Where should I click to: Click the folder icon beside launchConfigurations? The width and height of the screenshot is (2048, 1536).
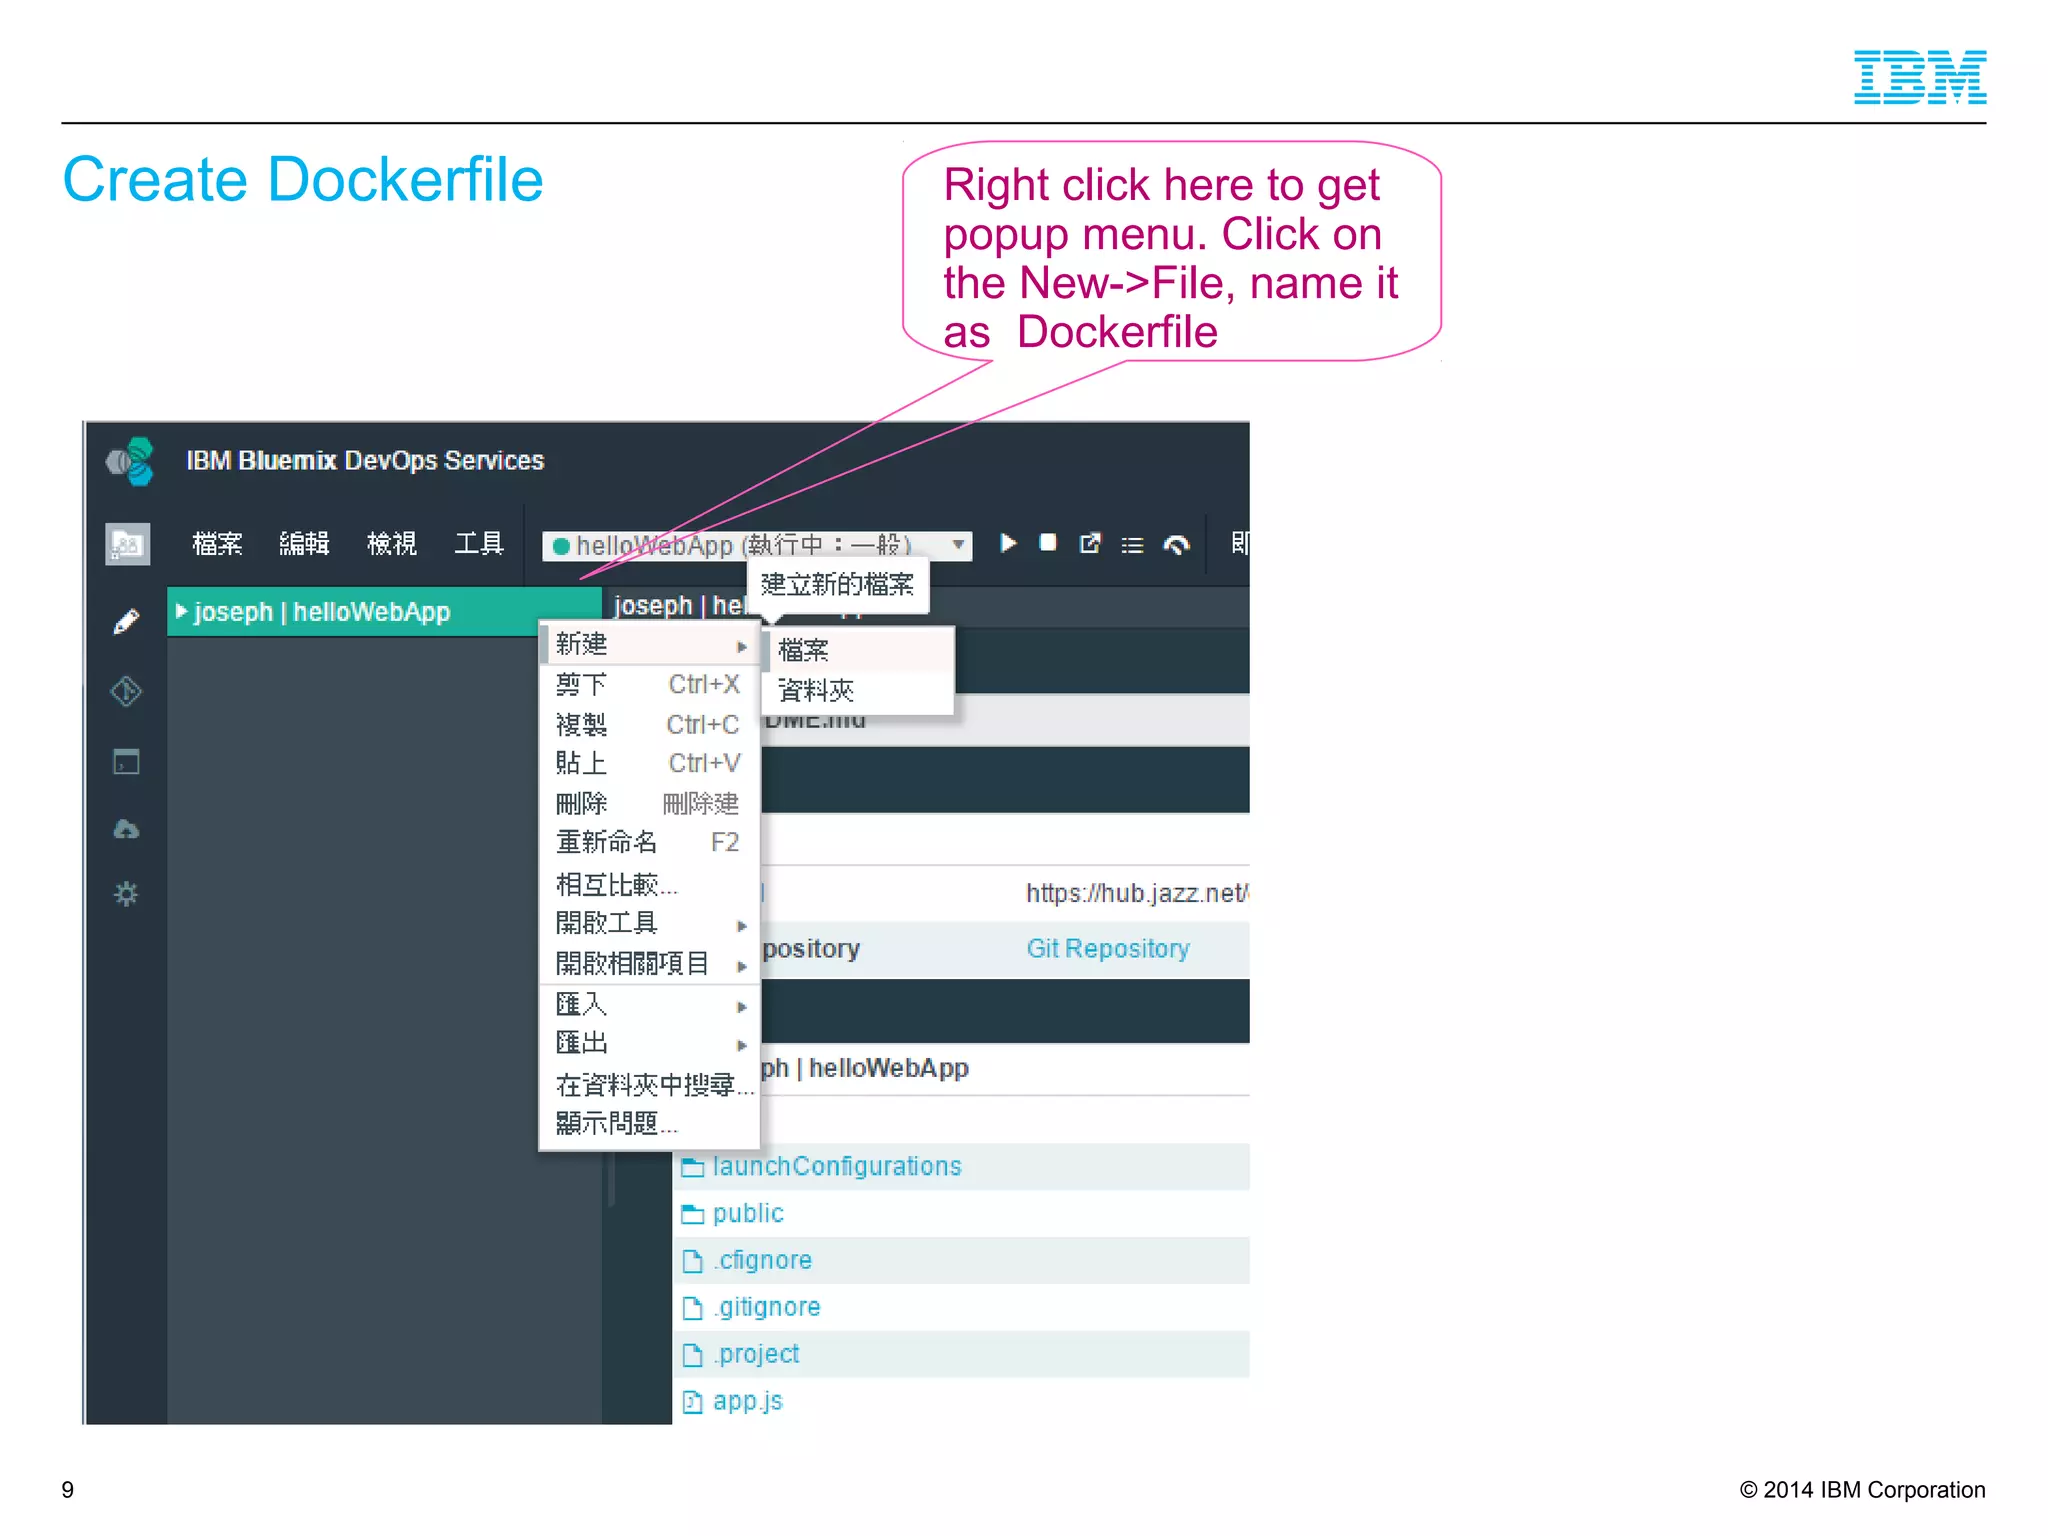click(x=693, y=1167)
